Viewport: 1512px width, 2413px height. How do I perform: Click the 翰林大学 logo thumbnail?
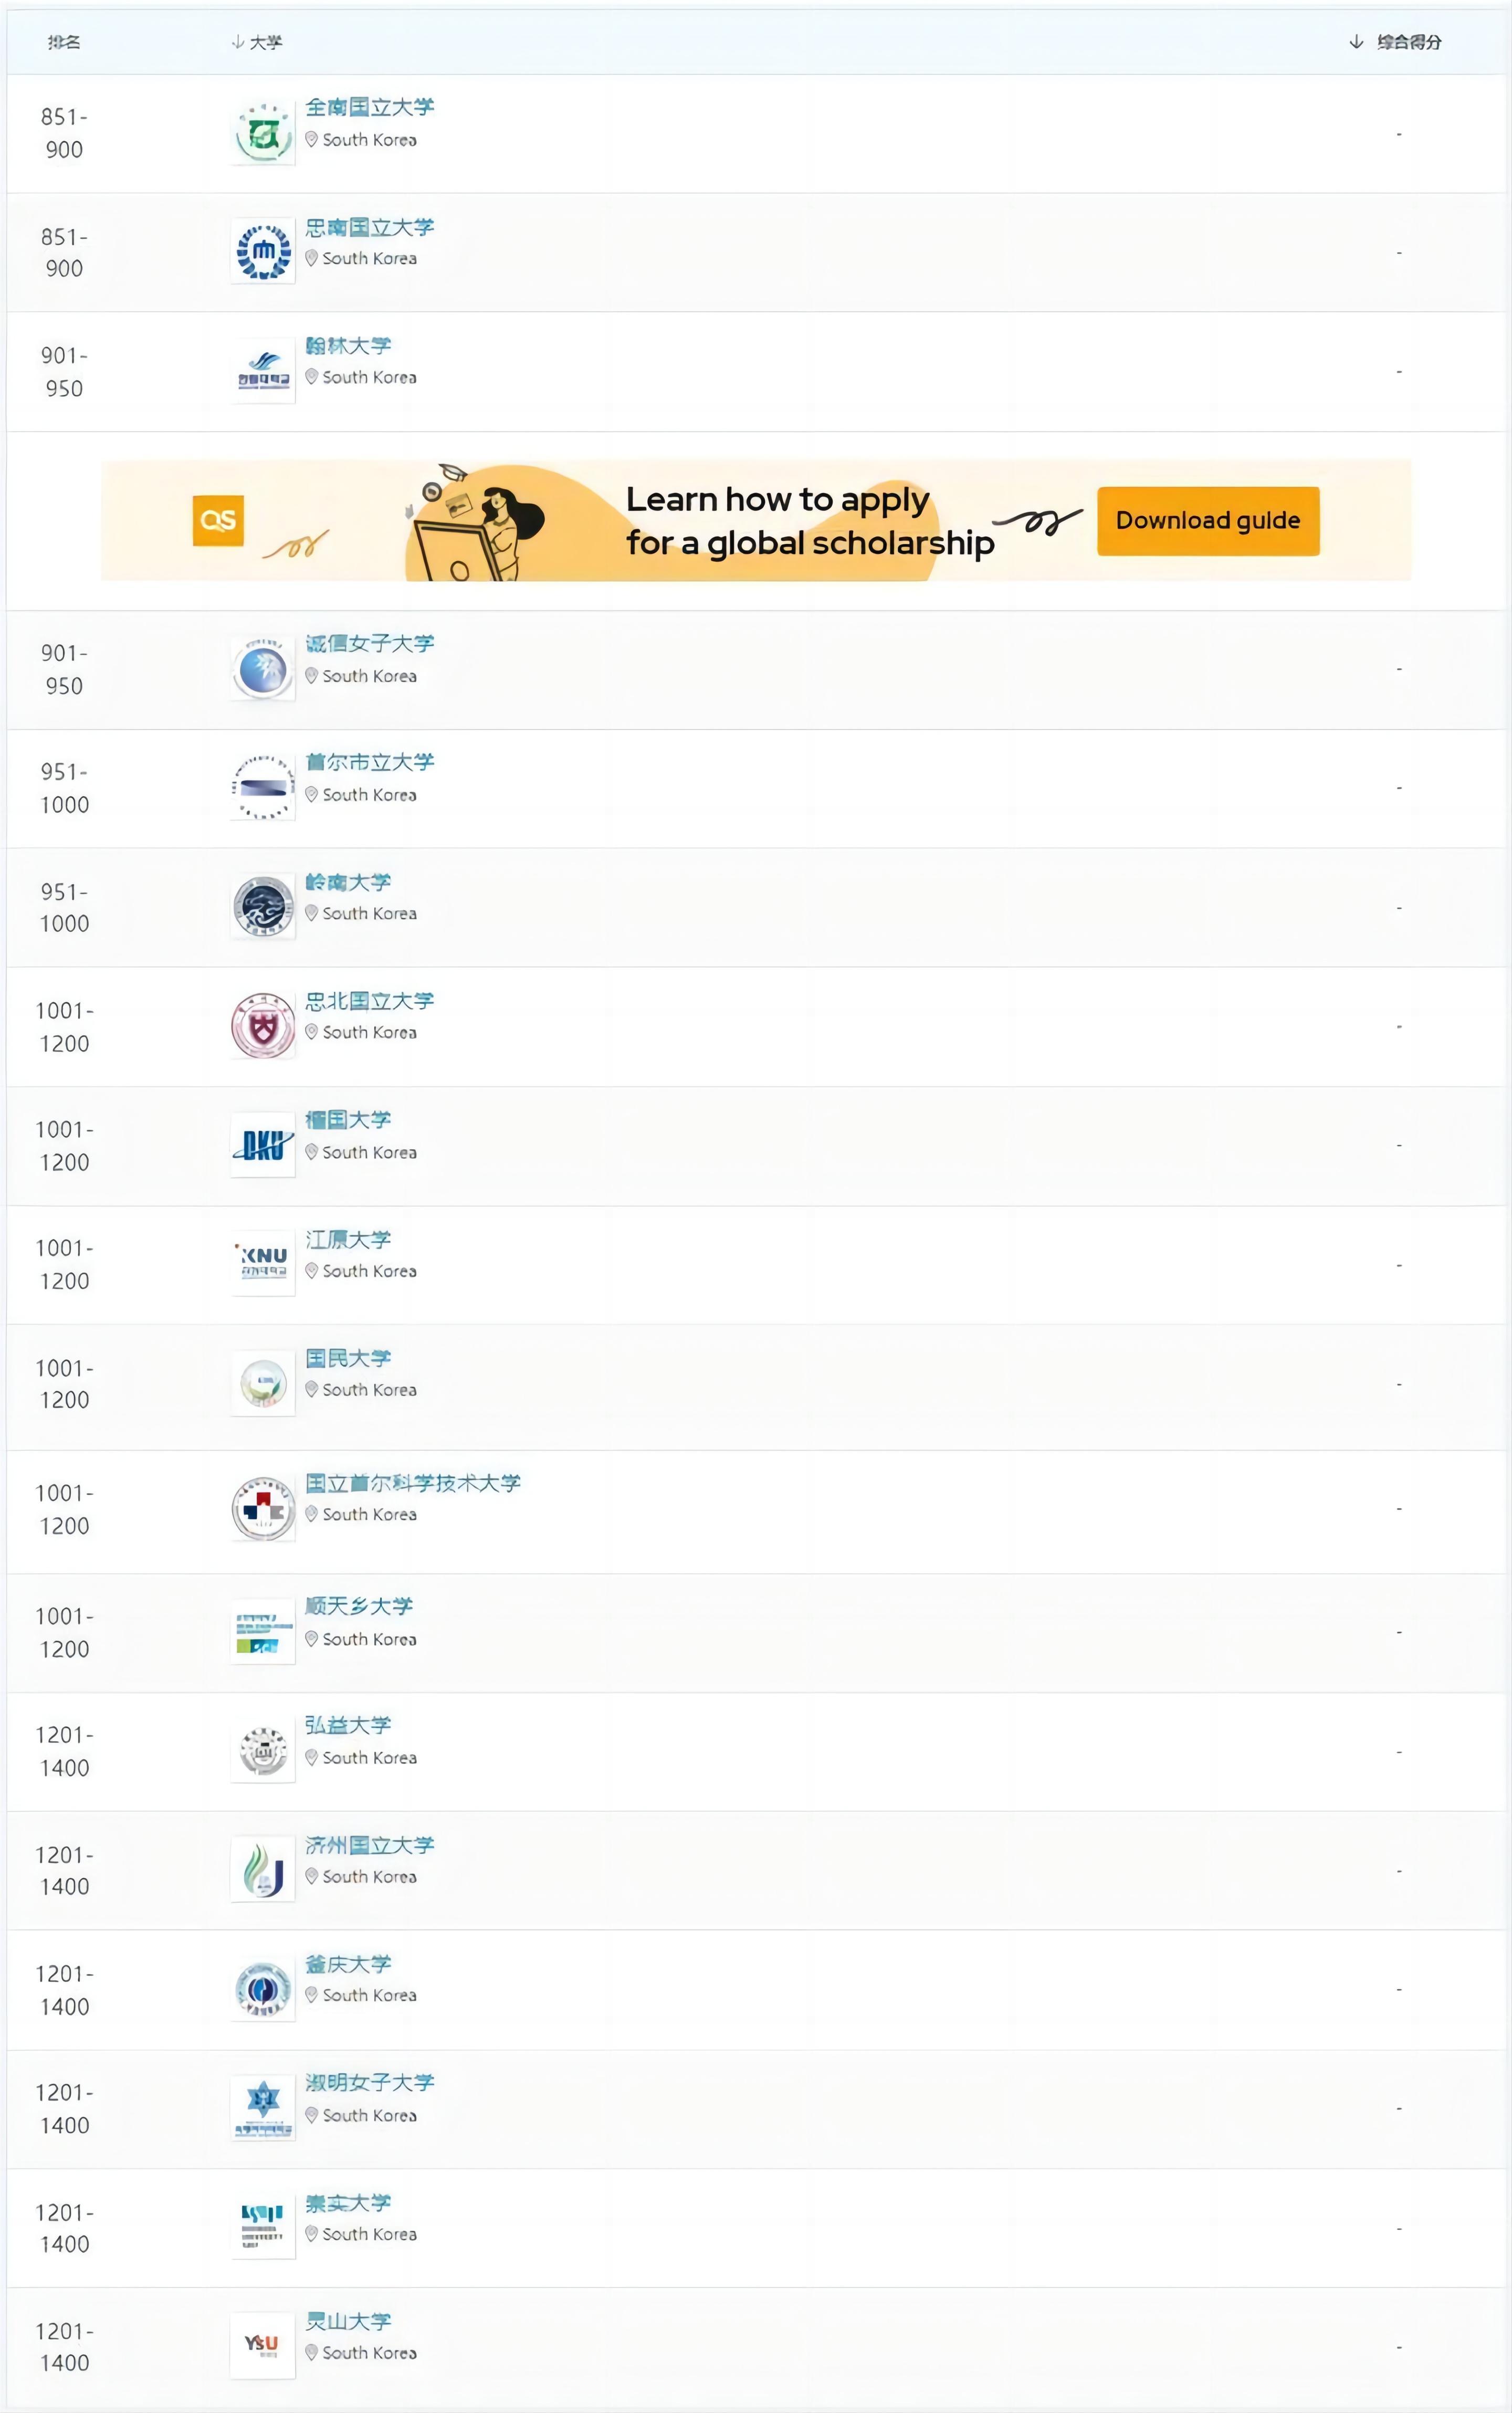click(x=262, y=371)
